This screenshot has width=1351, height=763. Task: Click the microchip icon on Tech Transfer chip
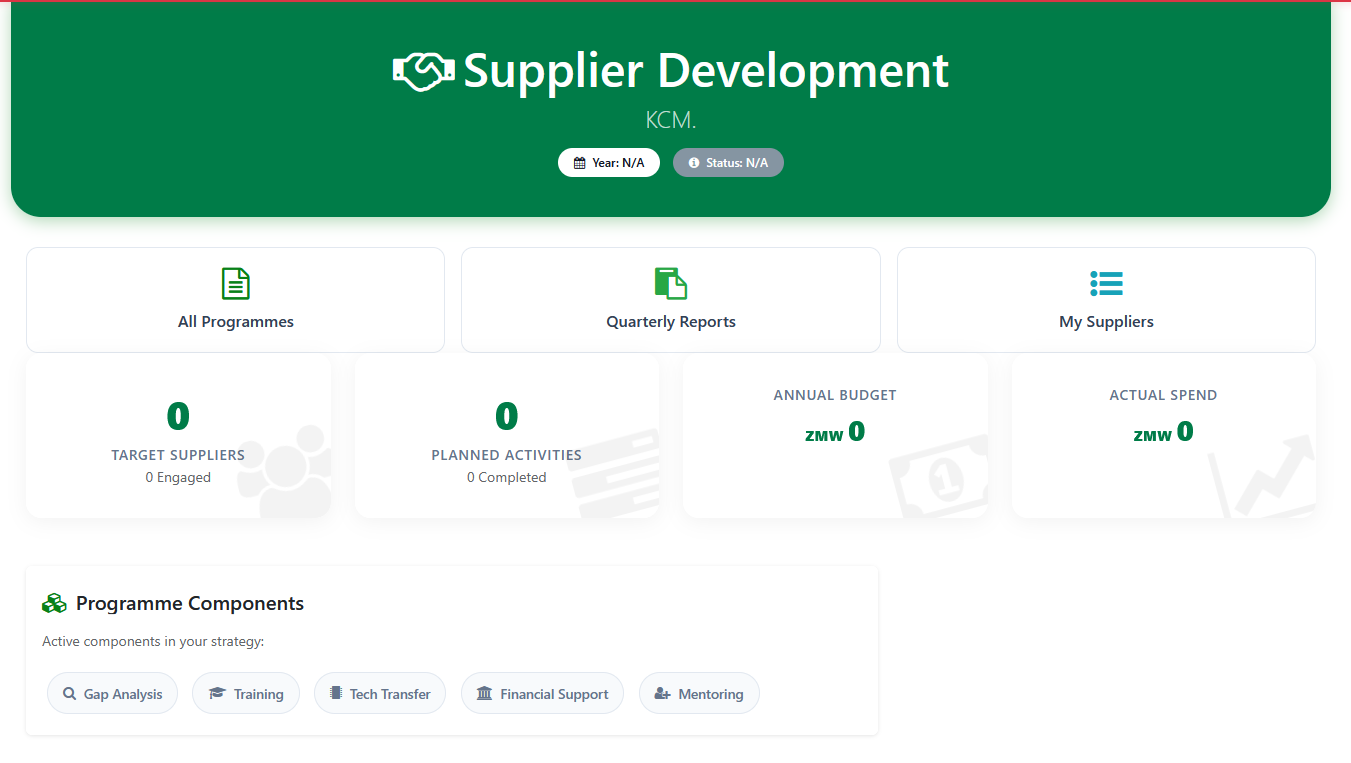pyautogui.click(x=334, y=693)
